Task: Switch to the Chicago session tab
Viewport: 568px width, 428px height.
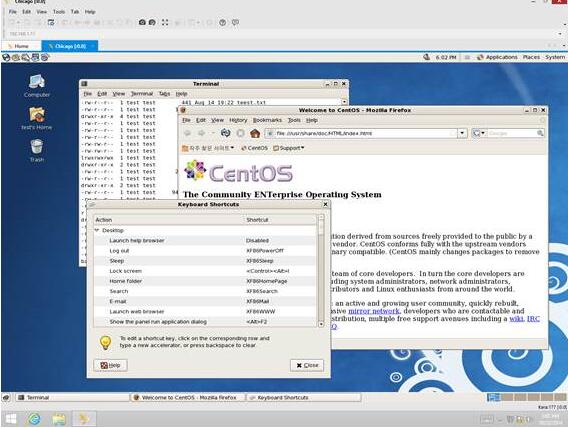Action: click(70, 46)
